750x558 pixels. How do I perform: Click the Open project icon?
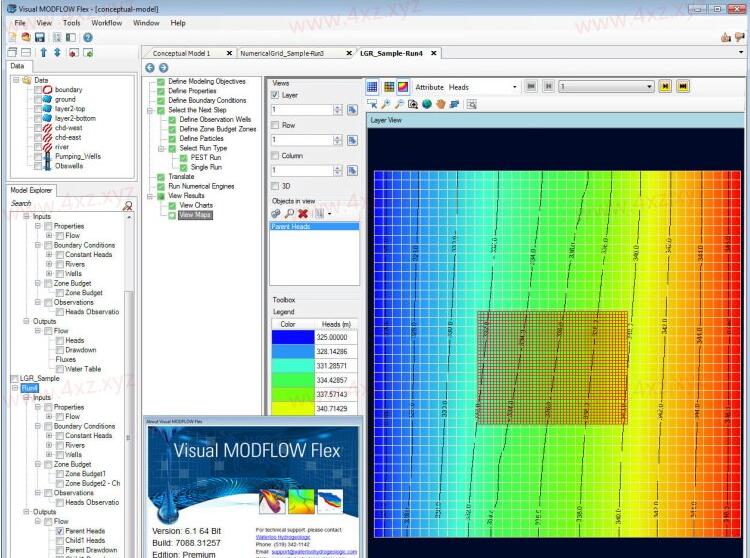tap(26, 37)
